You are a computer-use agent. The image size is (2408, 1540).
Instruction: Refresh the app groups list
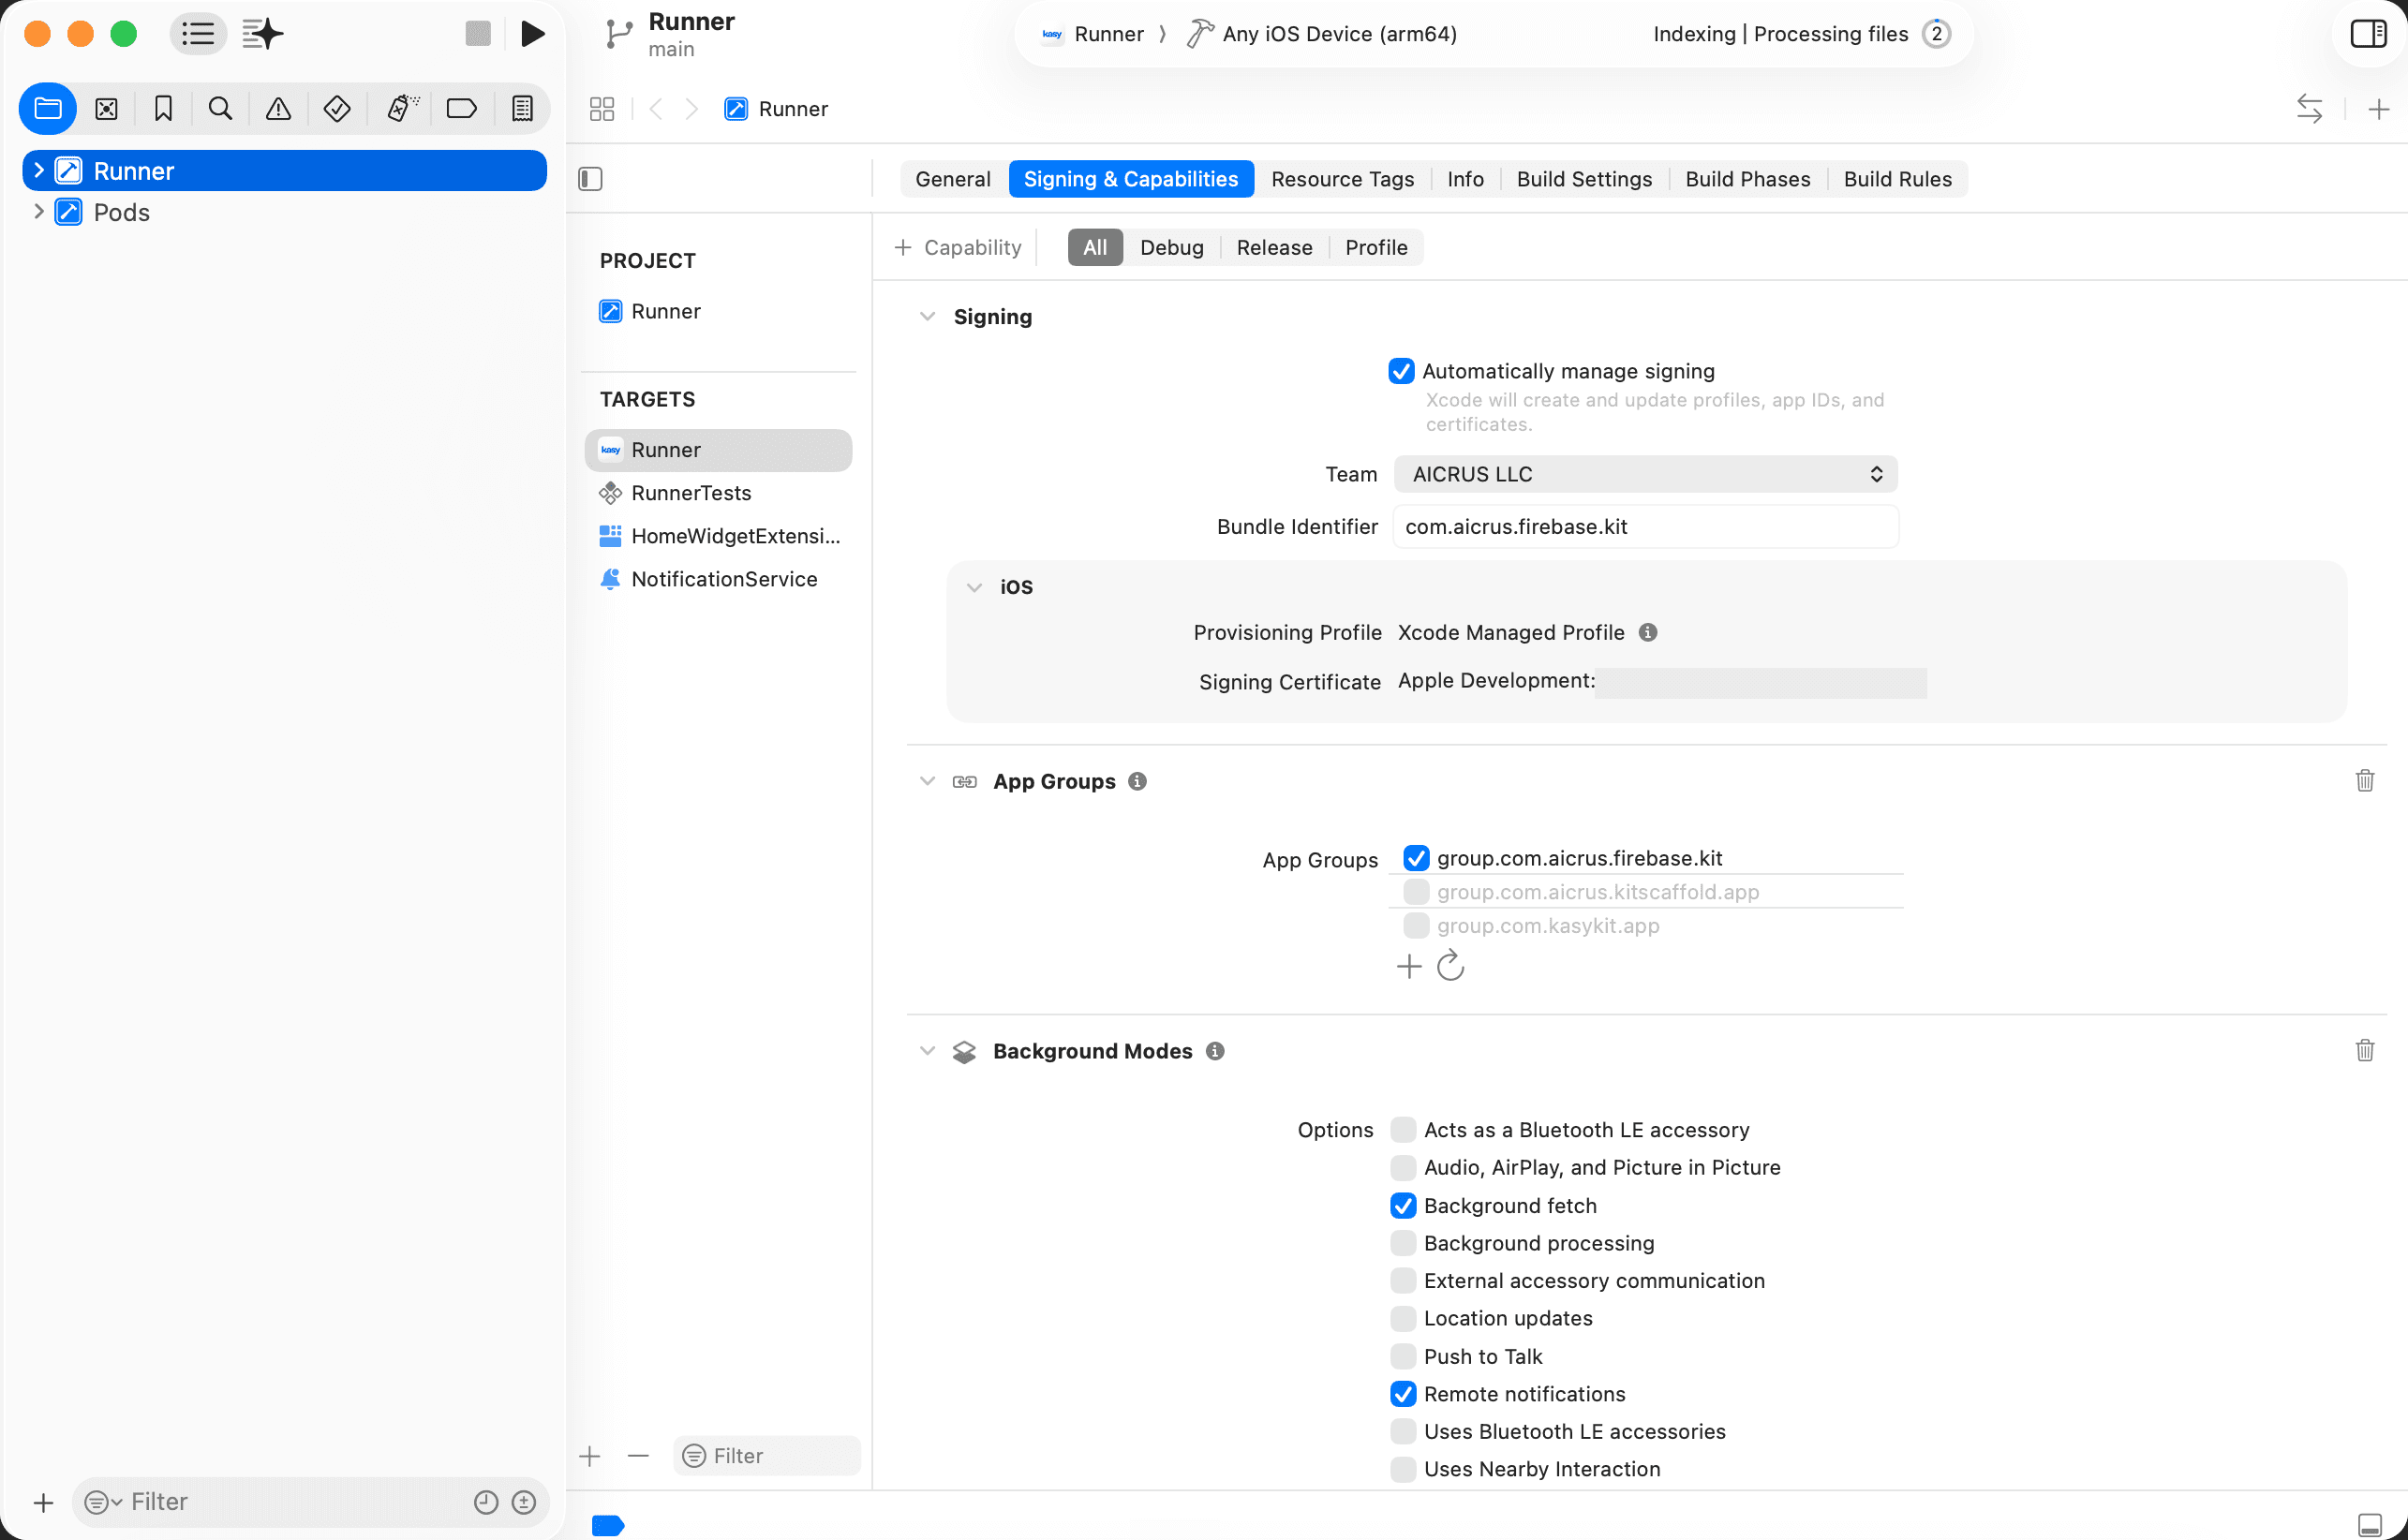(x=1450, y=966)
